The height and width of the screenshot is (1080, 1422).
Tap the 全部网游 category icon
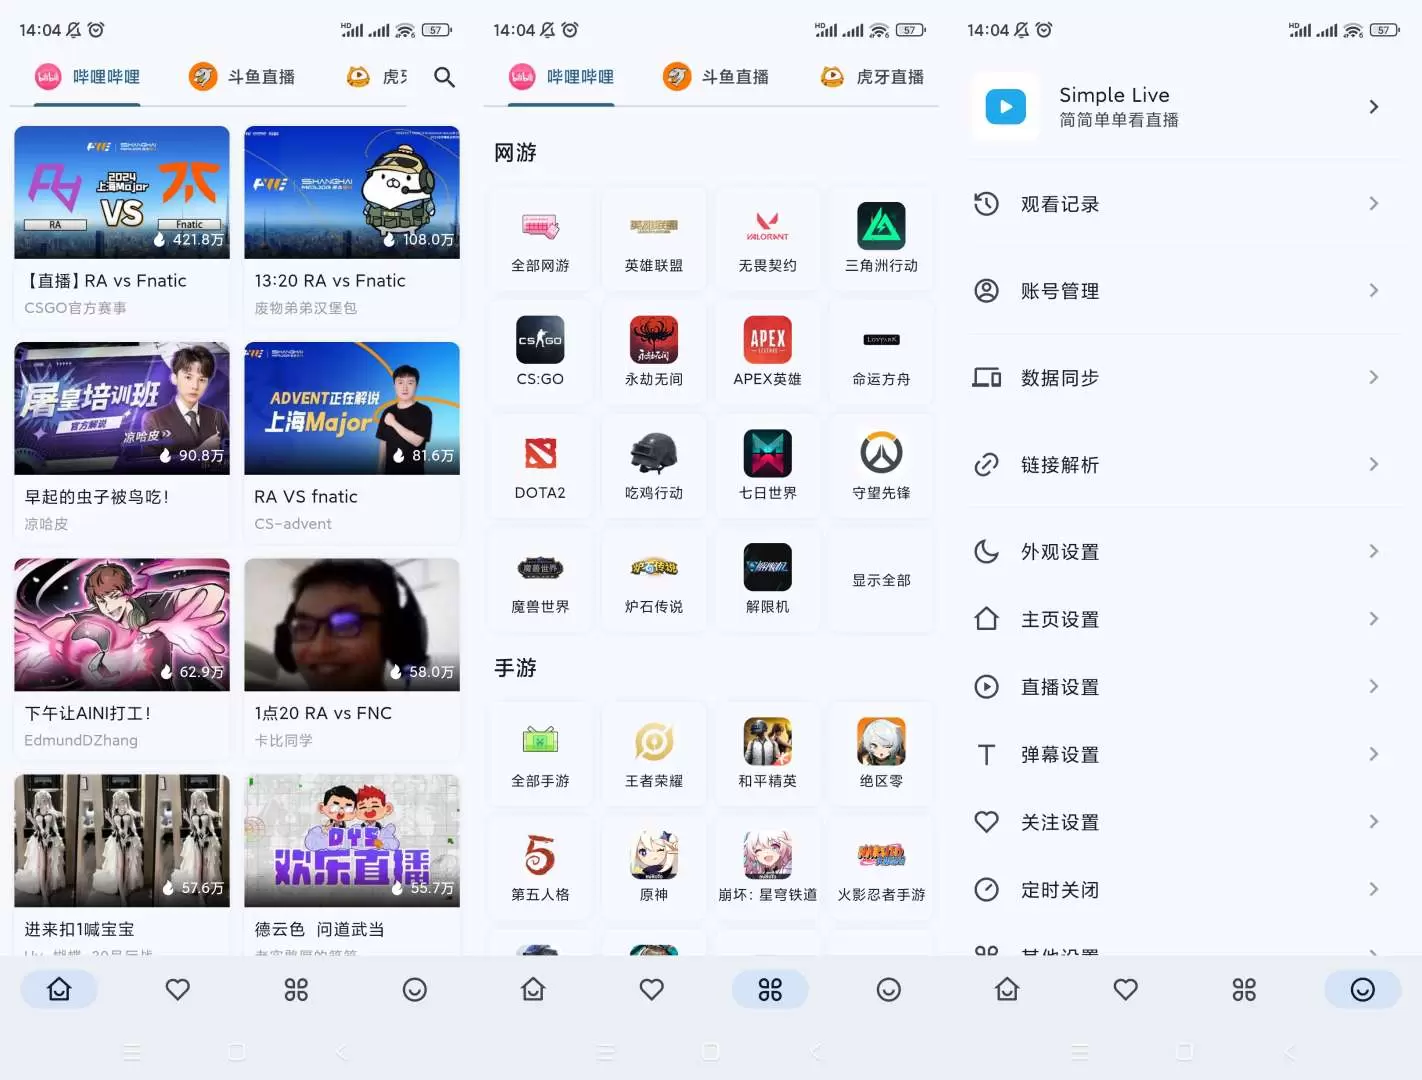pos(540,227)
